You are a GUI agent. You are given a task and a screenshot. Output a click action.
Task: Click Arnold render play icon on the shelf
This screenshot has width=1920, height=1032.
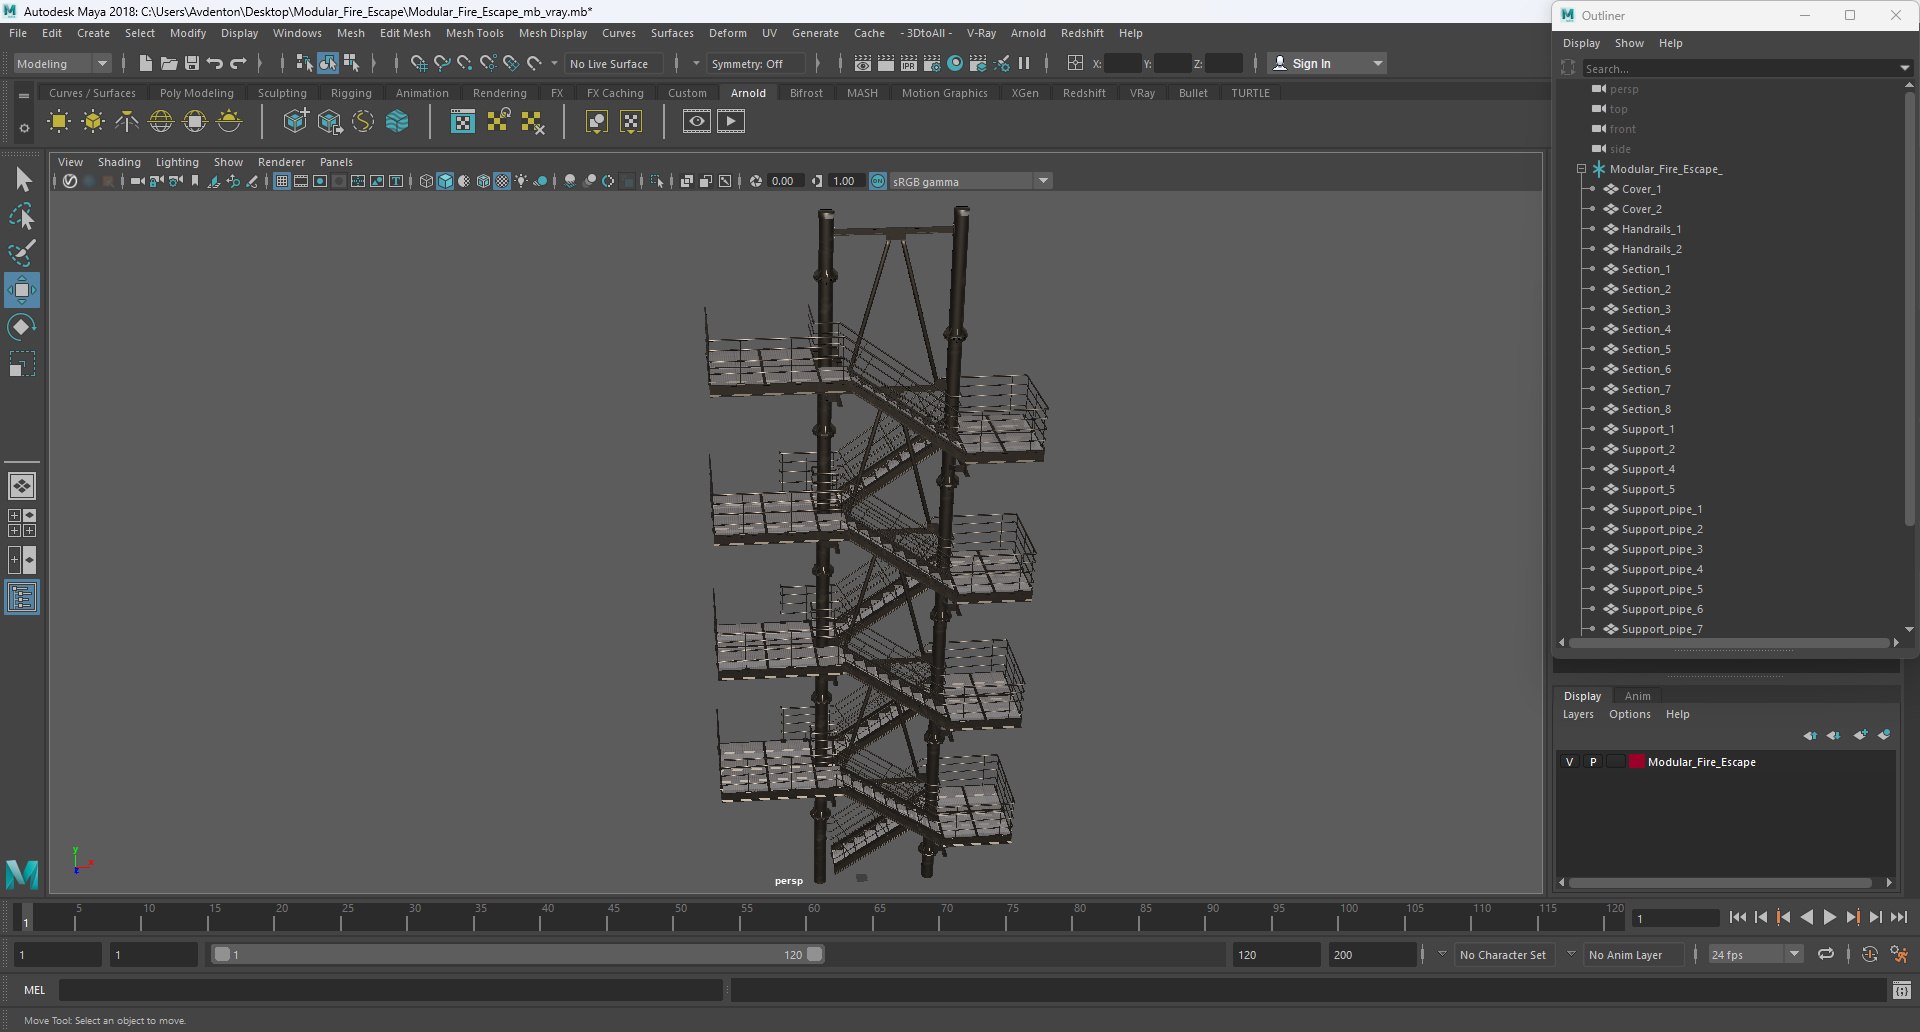731,122
